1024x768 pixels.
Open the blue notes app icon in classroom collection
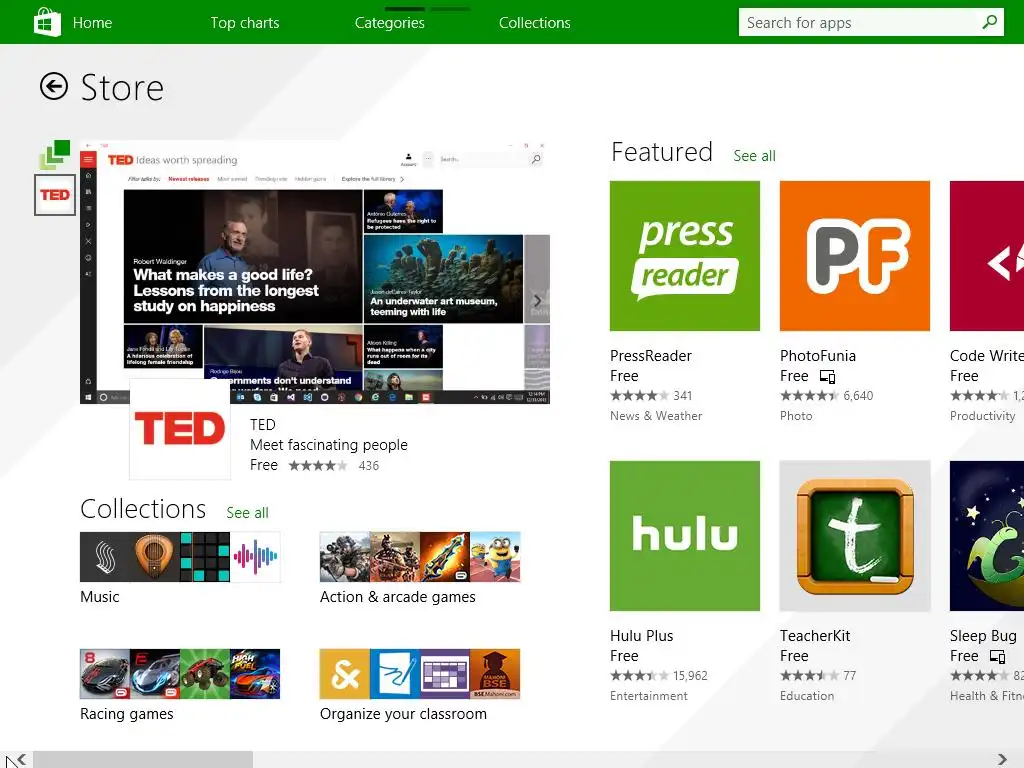[x=394, y=674]
